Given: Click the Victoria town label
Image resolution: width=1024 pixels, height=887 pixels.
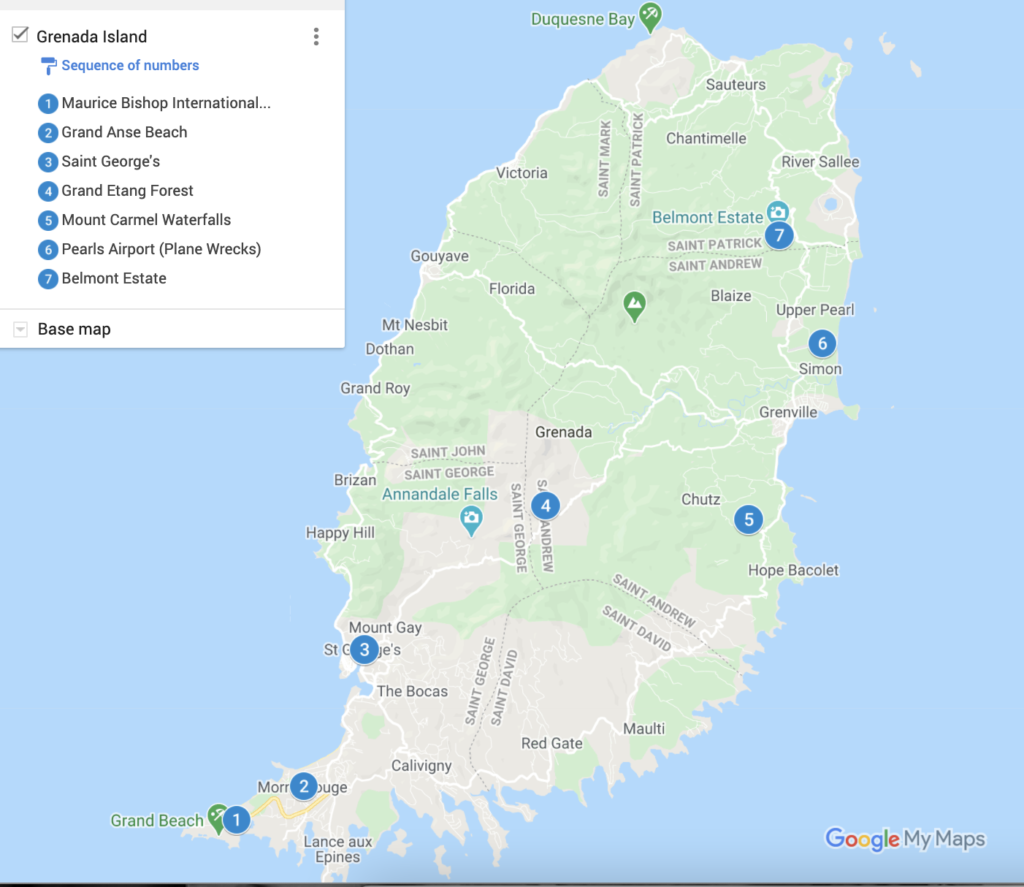Looking at the screenshot, I should [x=521, y=173].
